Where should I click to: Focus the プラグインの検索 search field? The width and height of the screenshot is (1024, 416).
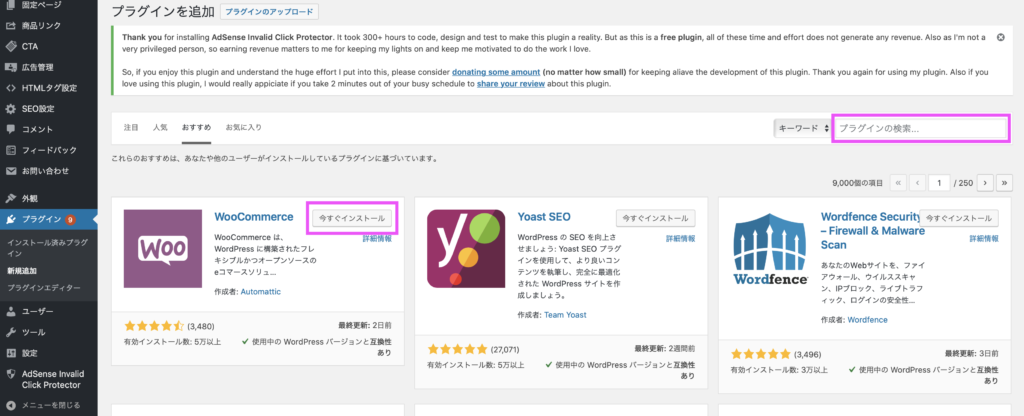pyautogui.click(x=921, y=129)
